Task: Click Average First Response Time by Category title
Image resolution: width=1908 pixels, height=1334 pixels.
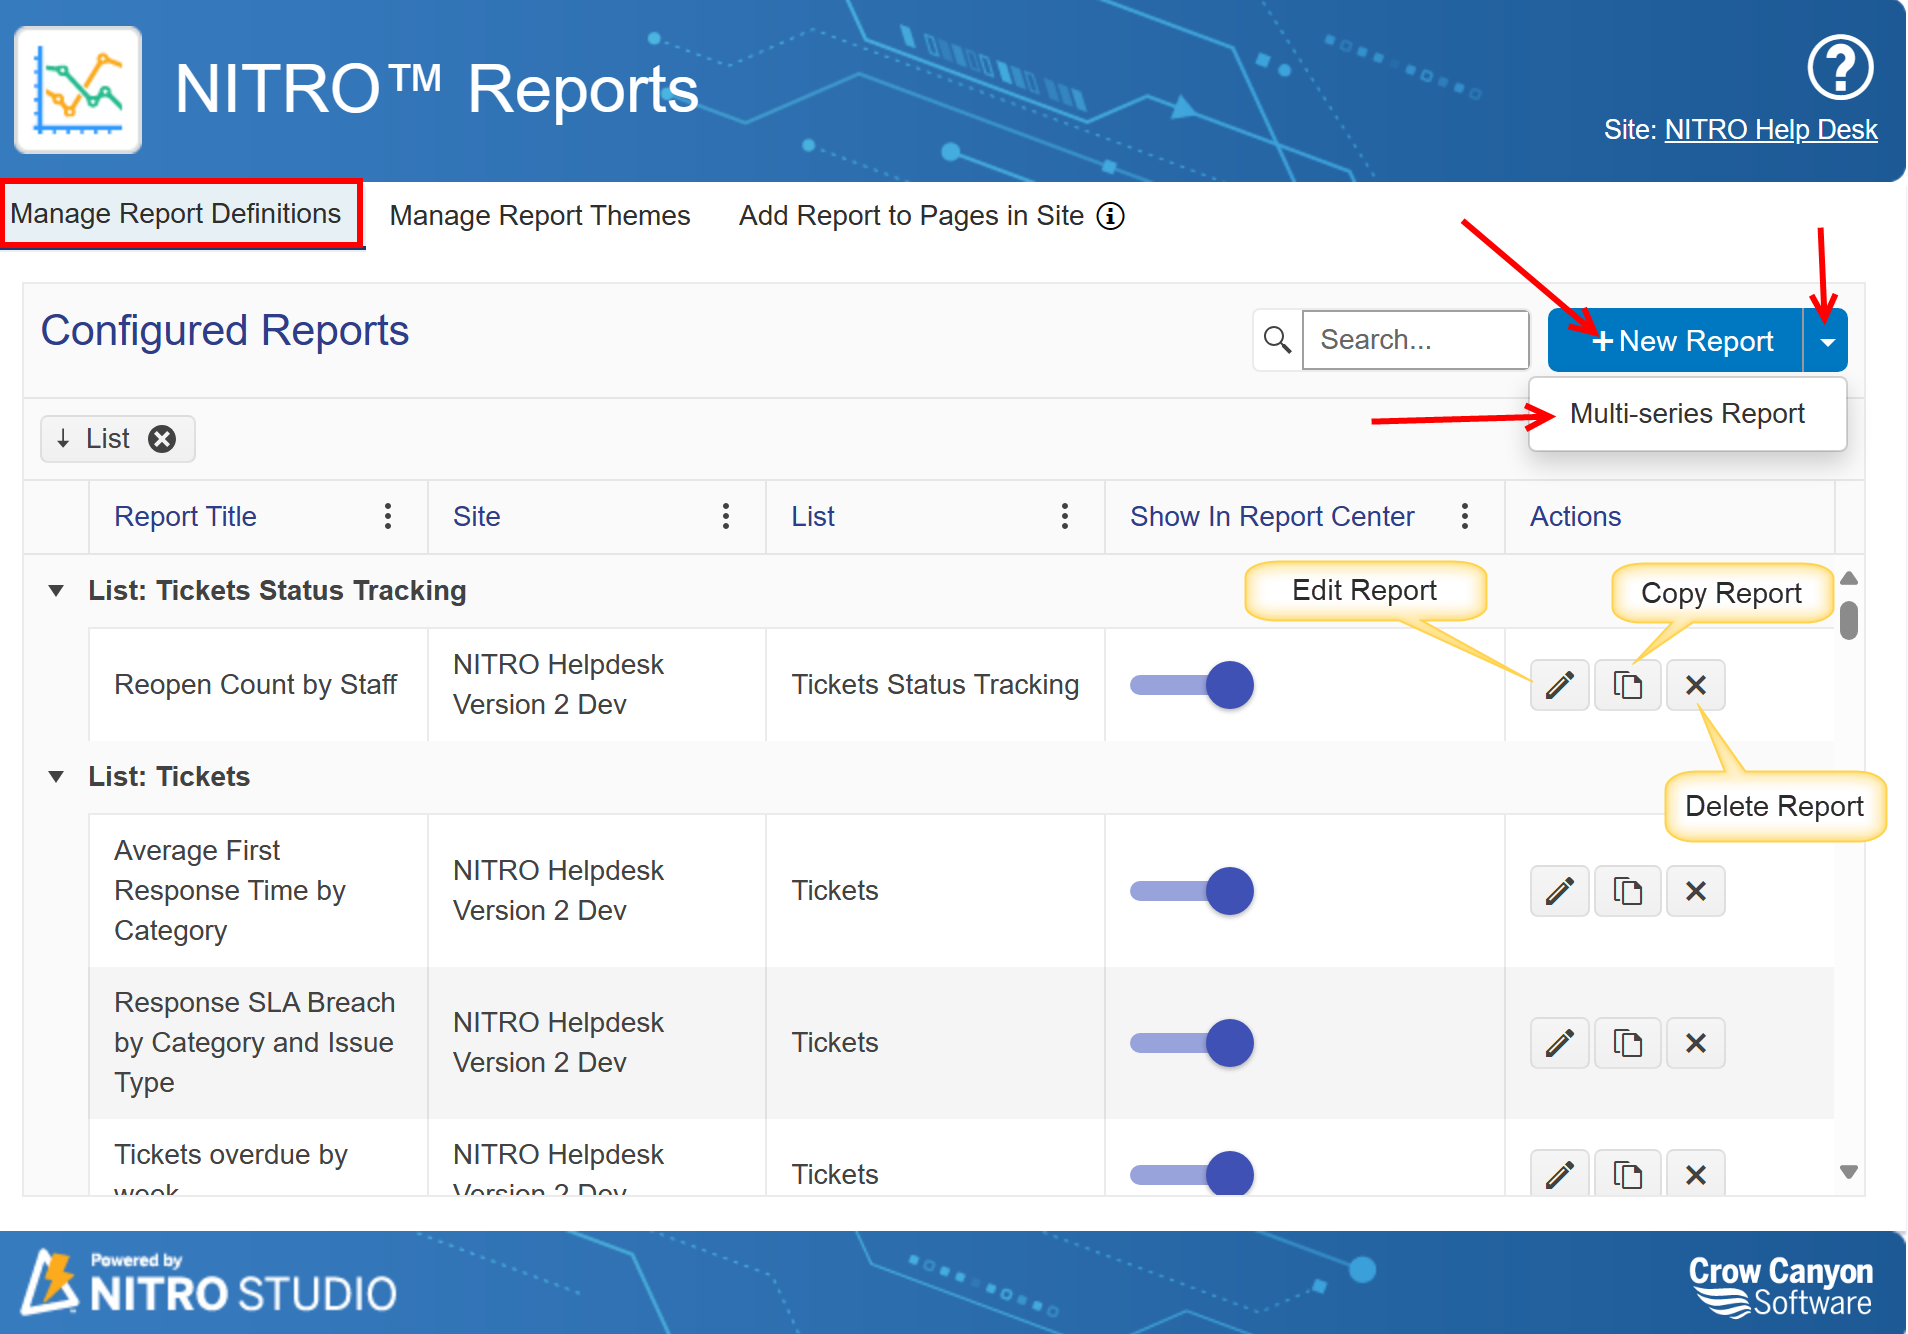Action: click(x=230, y=891)
